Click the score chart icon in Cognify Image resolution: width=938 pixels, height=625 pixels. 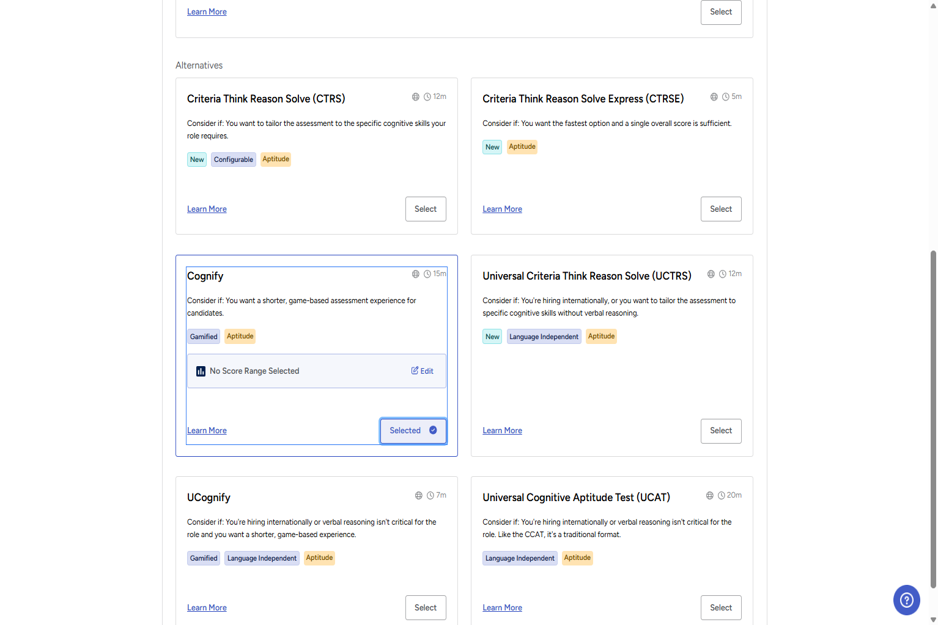tap(201, 371)
